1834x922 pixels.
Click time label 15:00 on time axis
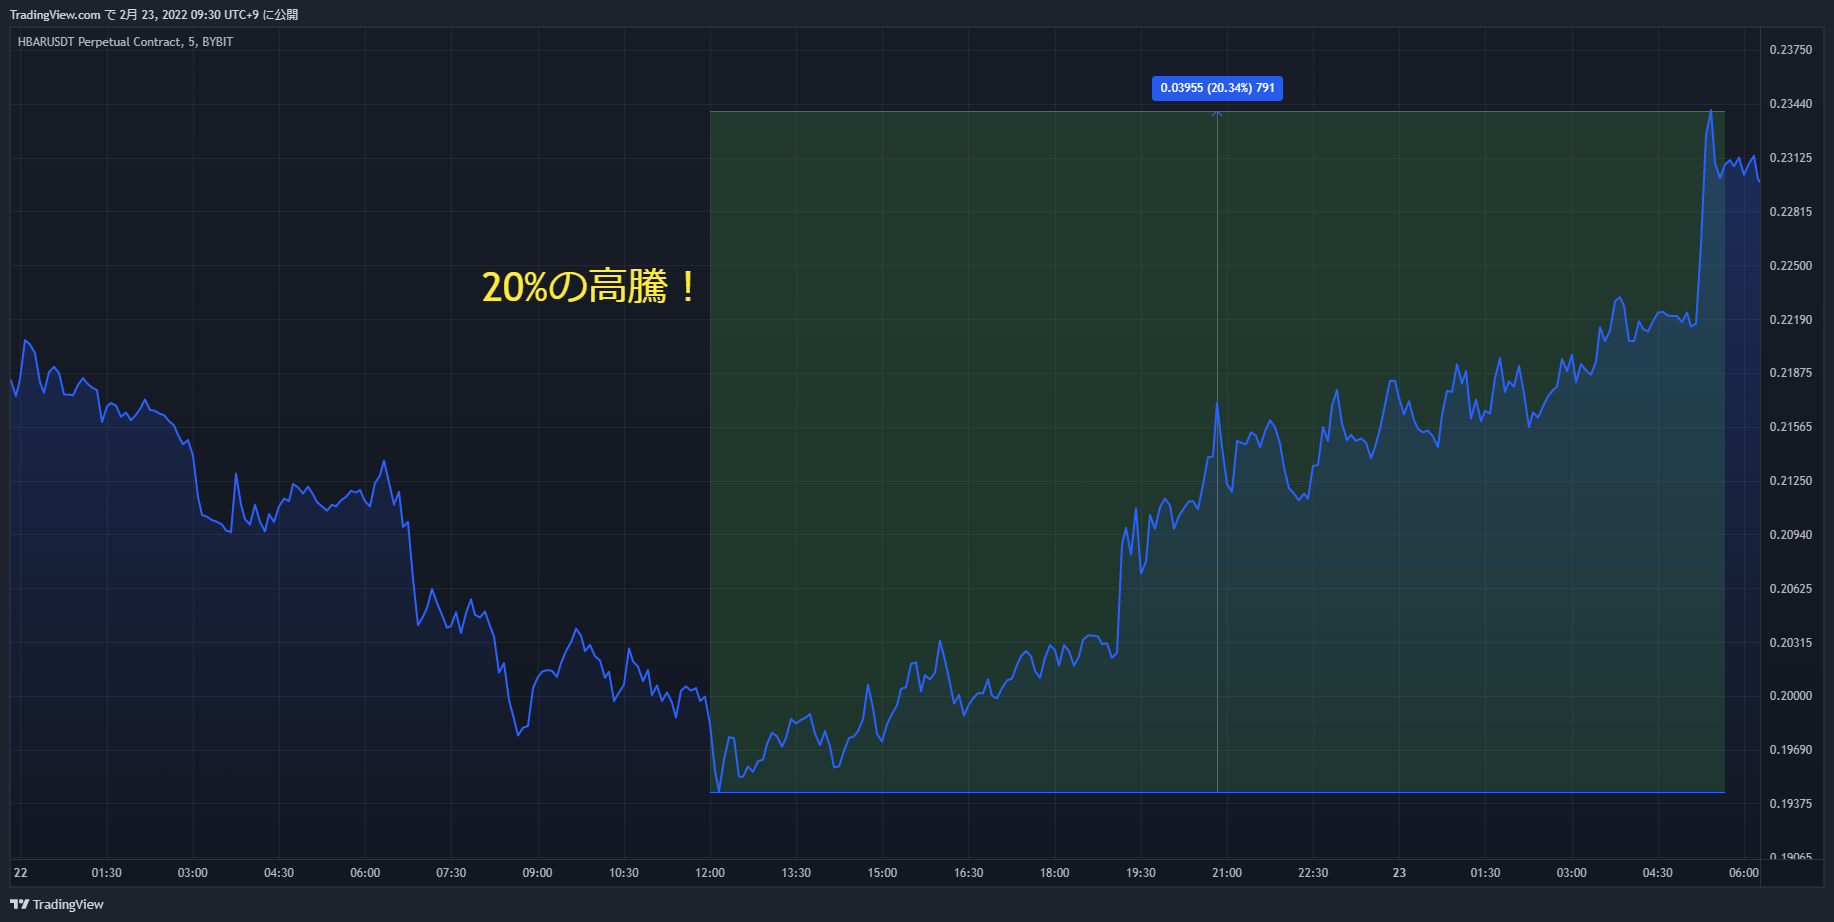[x=882, y=873]
